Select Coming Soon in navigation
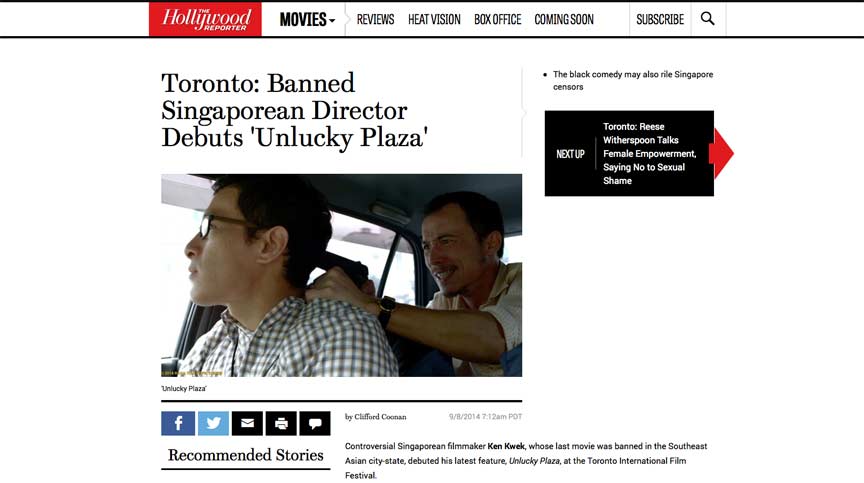This screenshot has width=864, height=483. [x=564, y=20]
